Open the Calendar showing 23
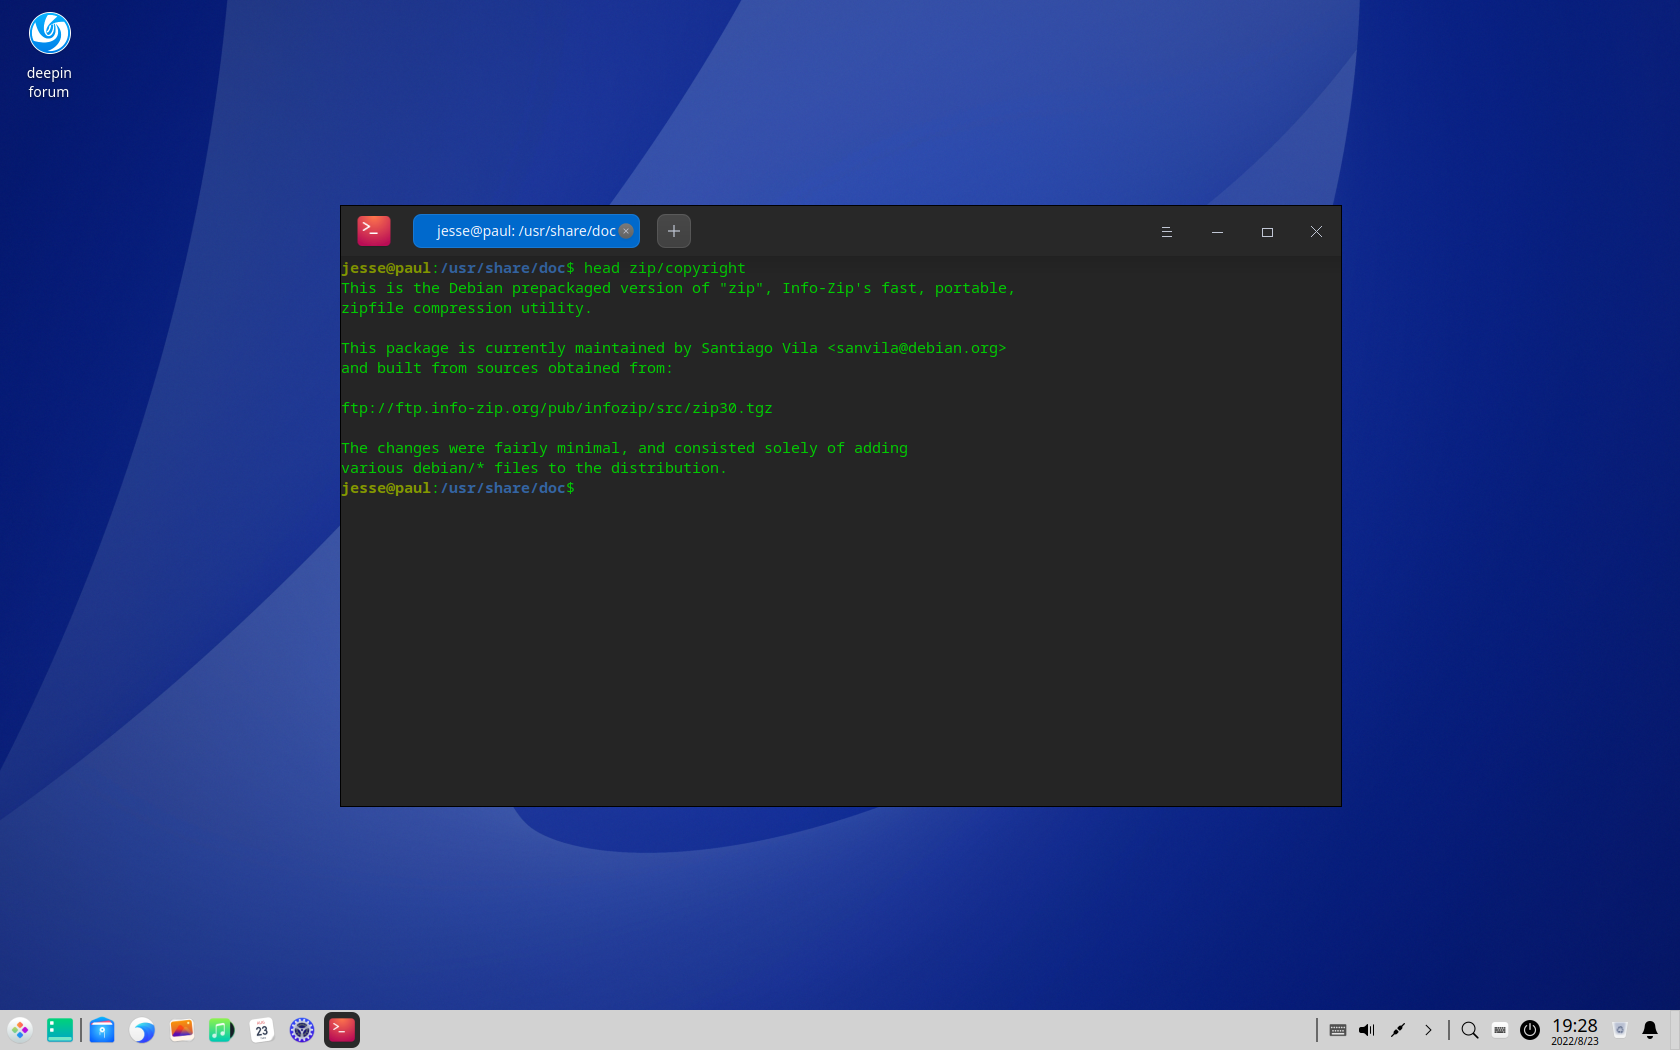The image size is (1680, 1050). (x=262, y=1030)
